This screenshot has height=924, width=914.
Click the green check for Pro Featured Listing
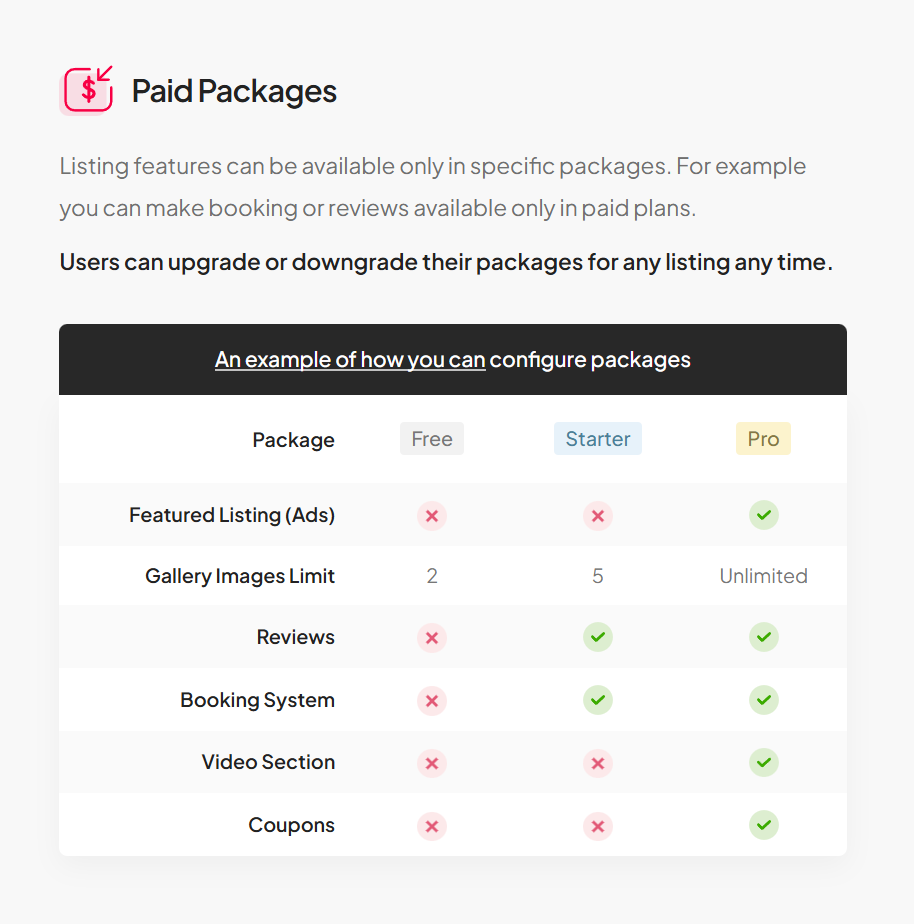coord(763,515)
